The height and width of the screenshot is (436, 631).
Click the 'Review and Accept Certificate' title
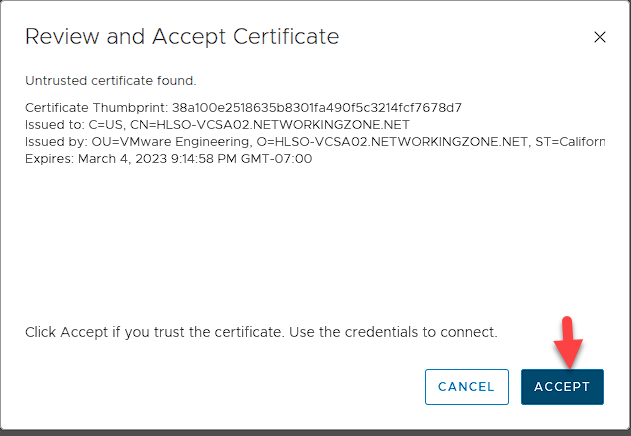tap(182, 37)
